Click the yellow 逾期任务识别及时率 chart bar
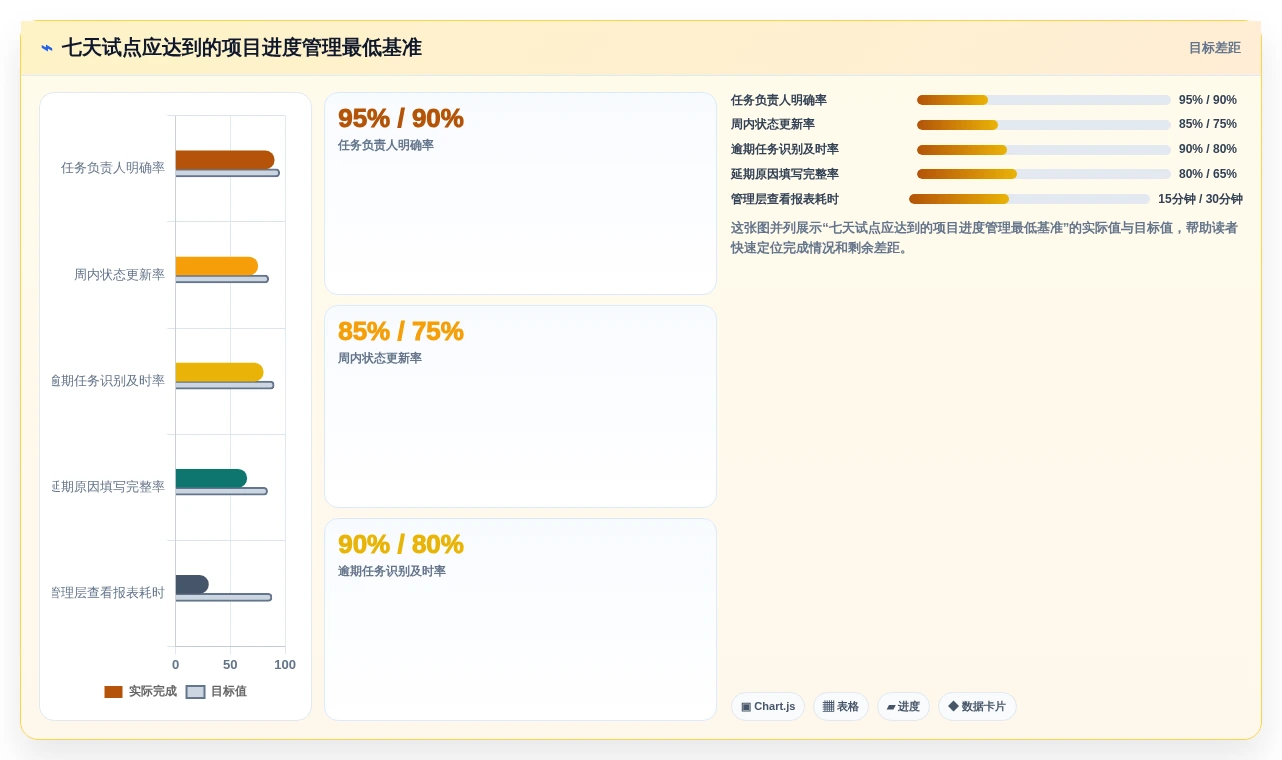Screen dimensions: 1282x760 tap(220, 372)
